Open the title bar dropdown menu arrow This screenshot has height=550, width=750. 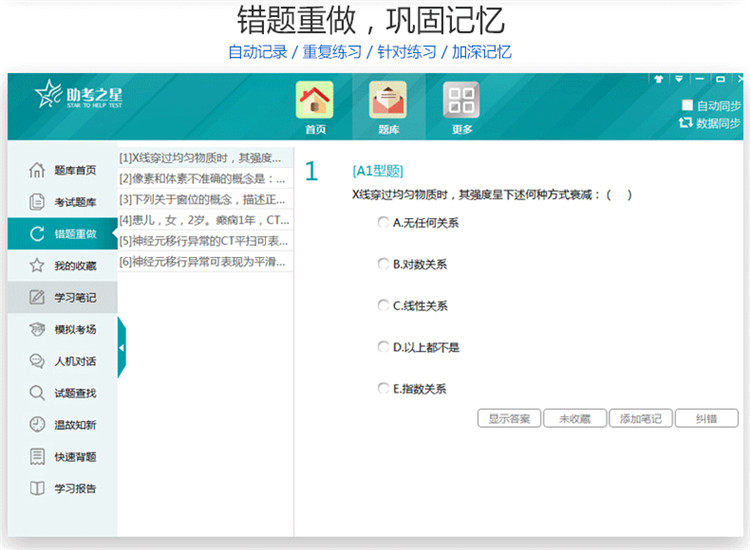[x=679, y=79]
